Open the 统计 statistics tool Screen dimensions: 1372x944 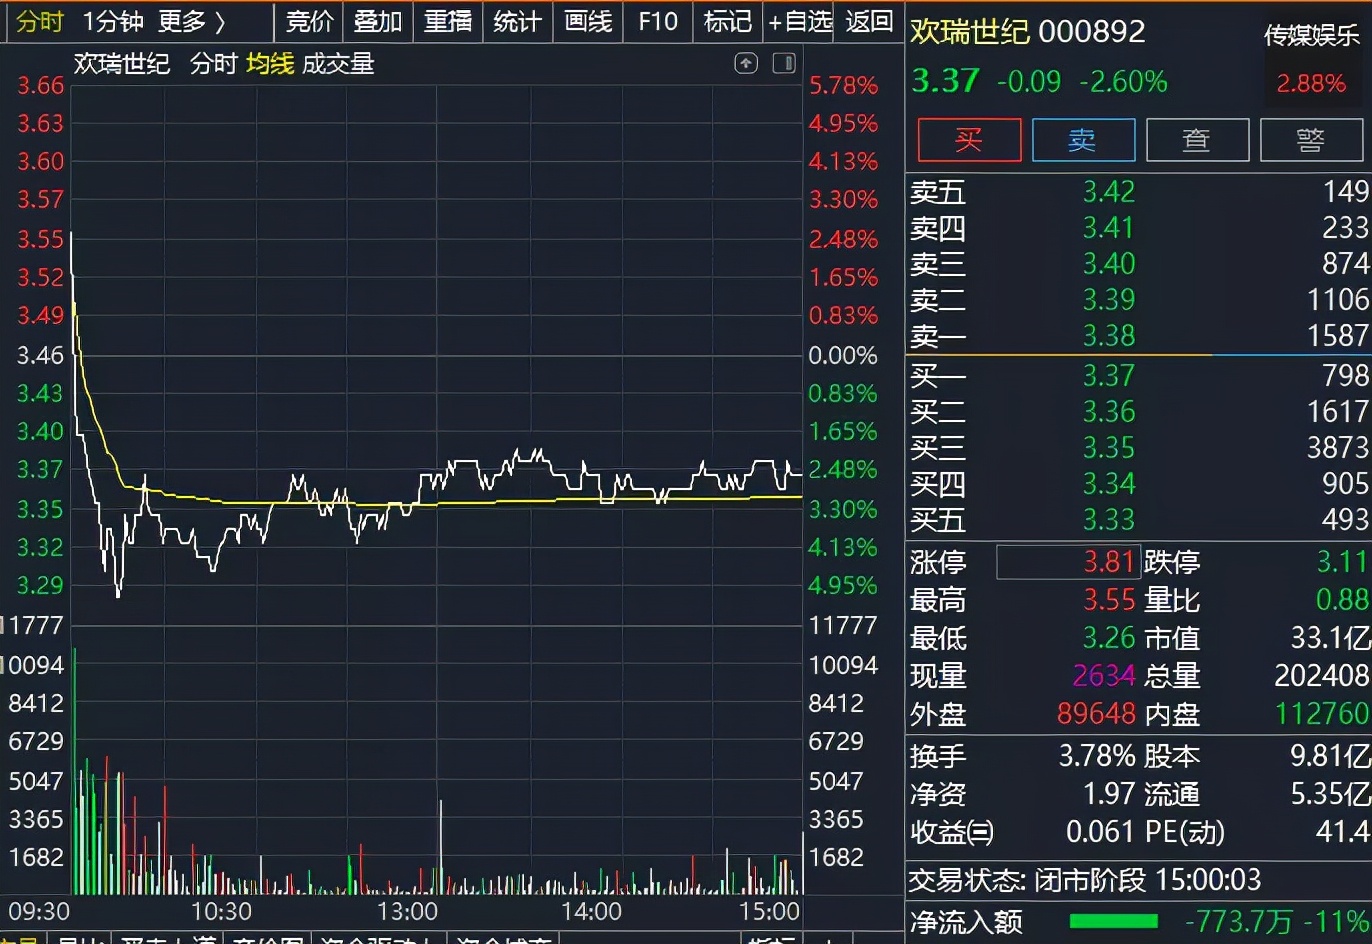pos(518,21)
